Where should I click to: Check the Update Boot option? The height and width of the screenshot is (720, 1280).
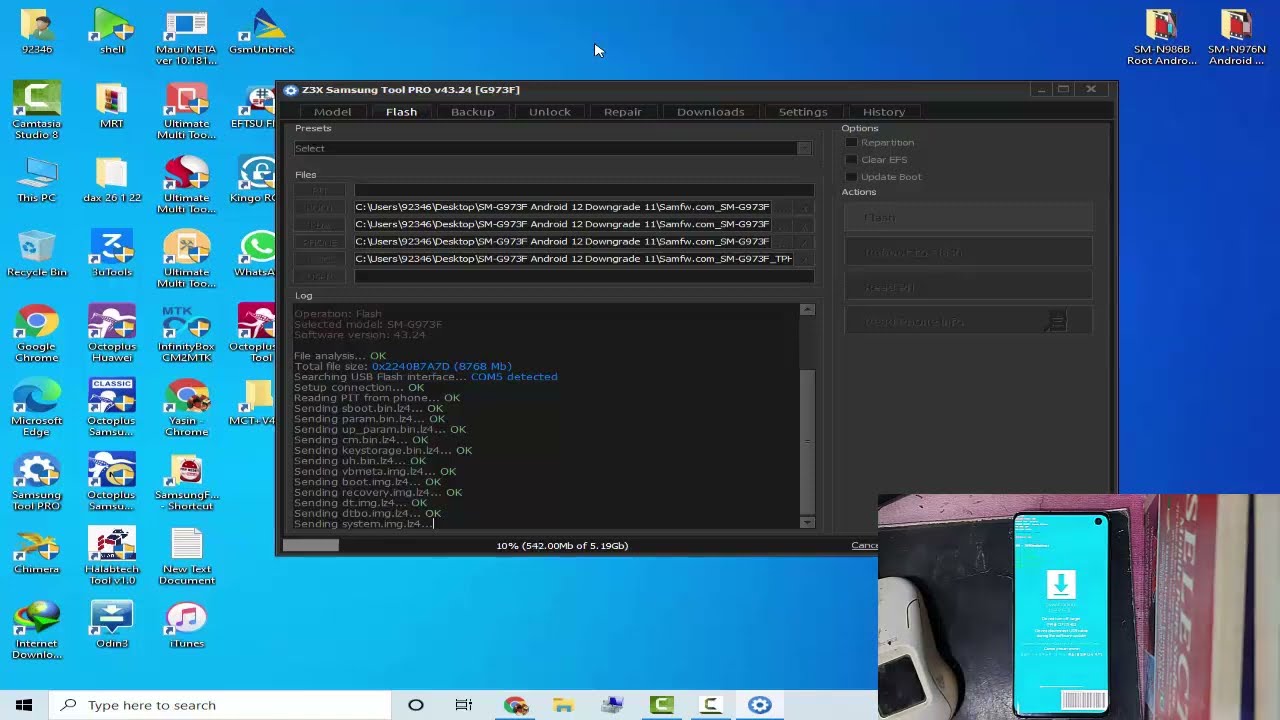(852, 177)
